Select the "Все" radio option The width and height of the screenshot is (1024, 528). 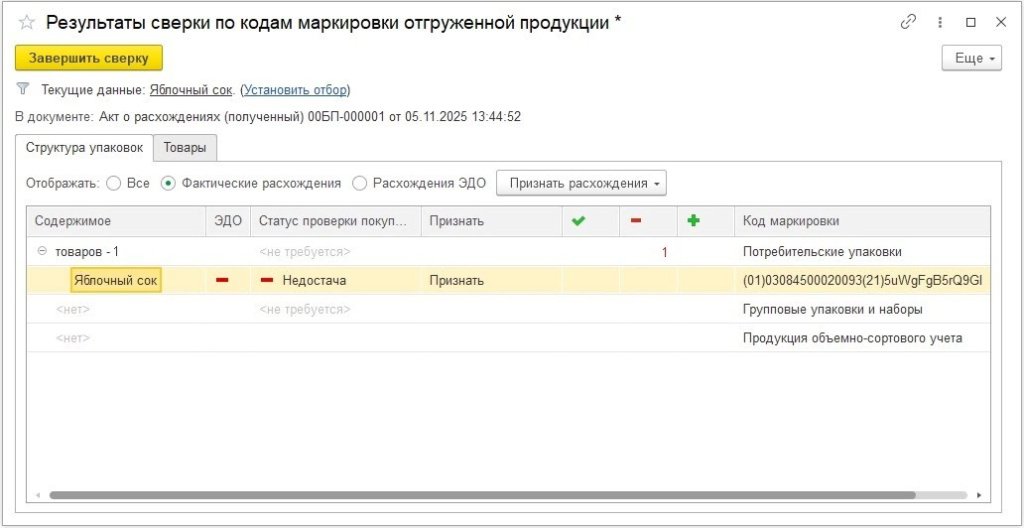point(114,183)
